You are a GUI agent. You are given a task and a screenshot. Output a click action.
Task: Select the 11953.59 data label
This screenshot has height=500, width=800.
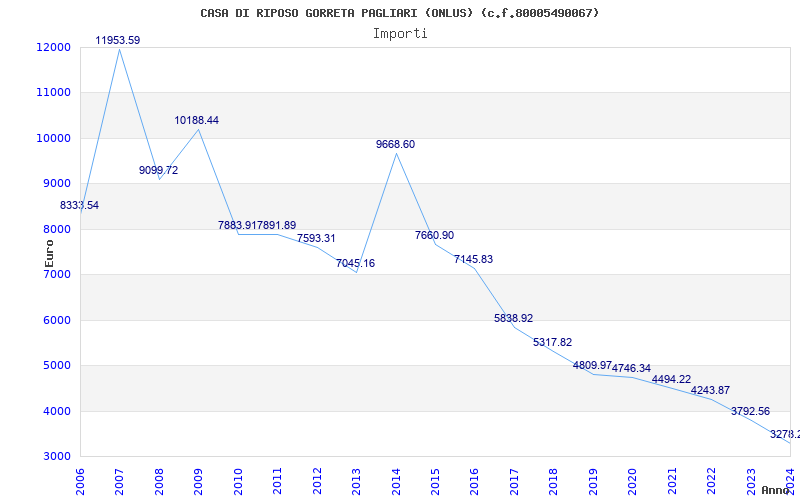click(118, 40)
